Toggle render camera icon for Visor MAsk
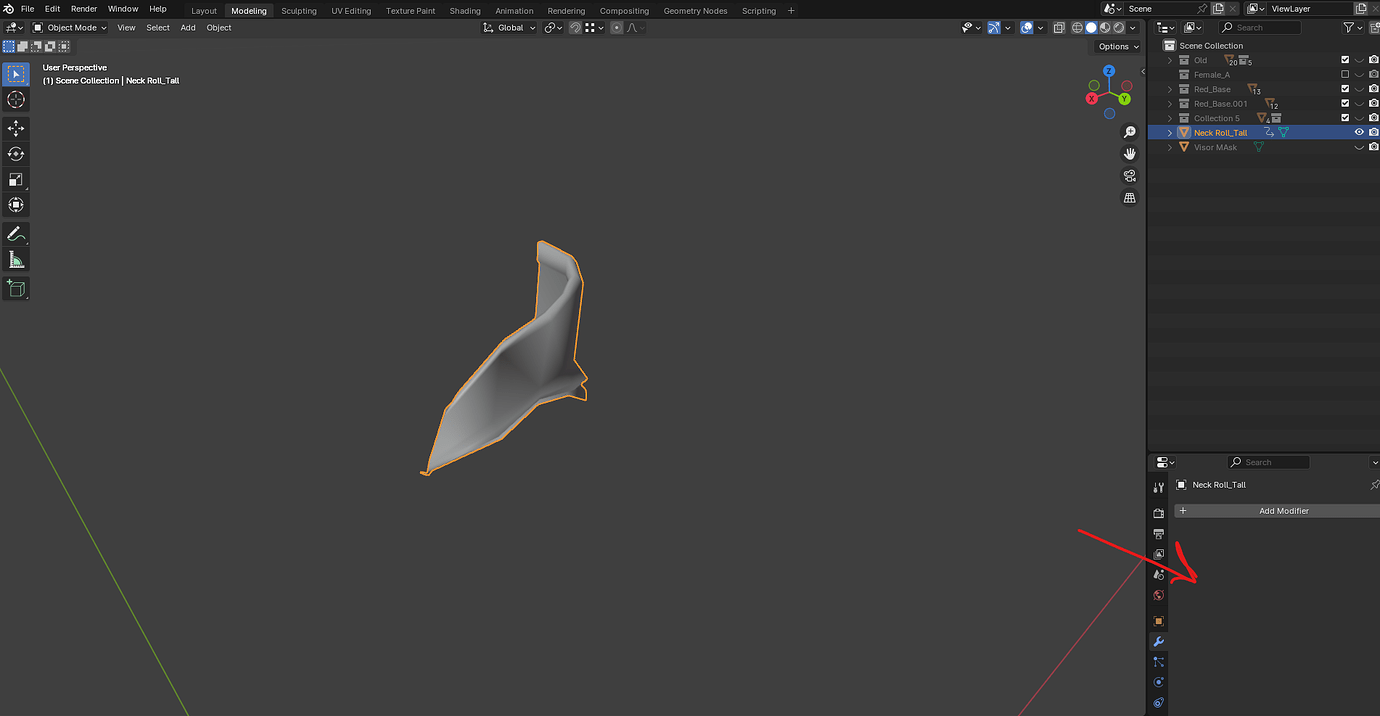The width and height of the screenshot is (1380, 716). [x=1374, y=147]
